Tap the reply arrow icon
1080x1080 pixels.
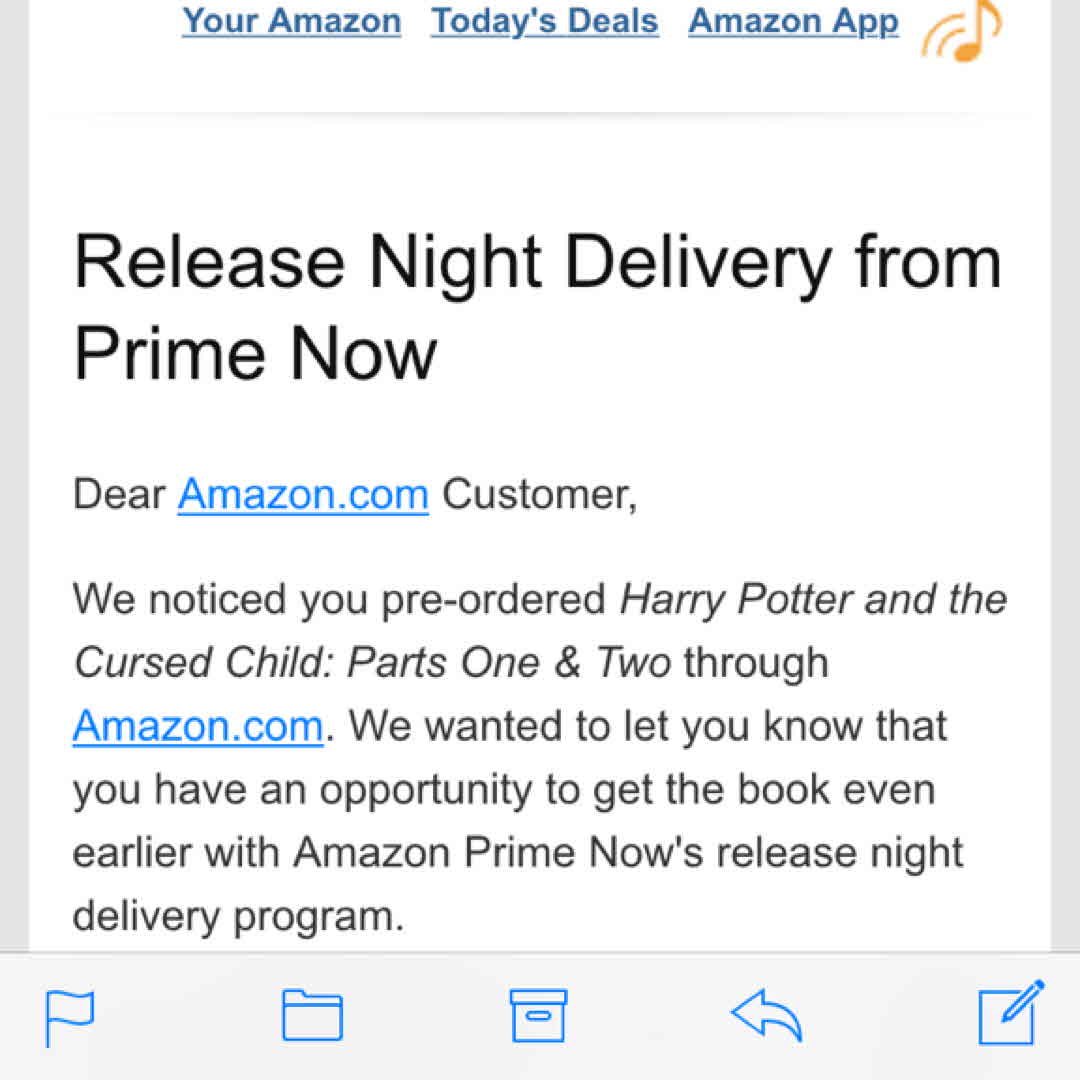click(x=766, y=1016)
